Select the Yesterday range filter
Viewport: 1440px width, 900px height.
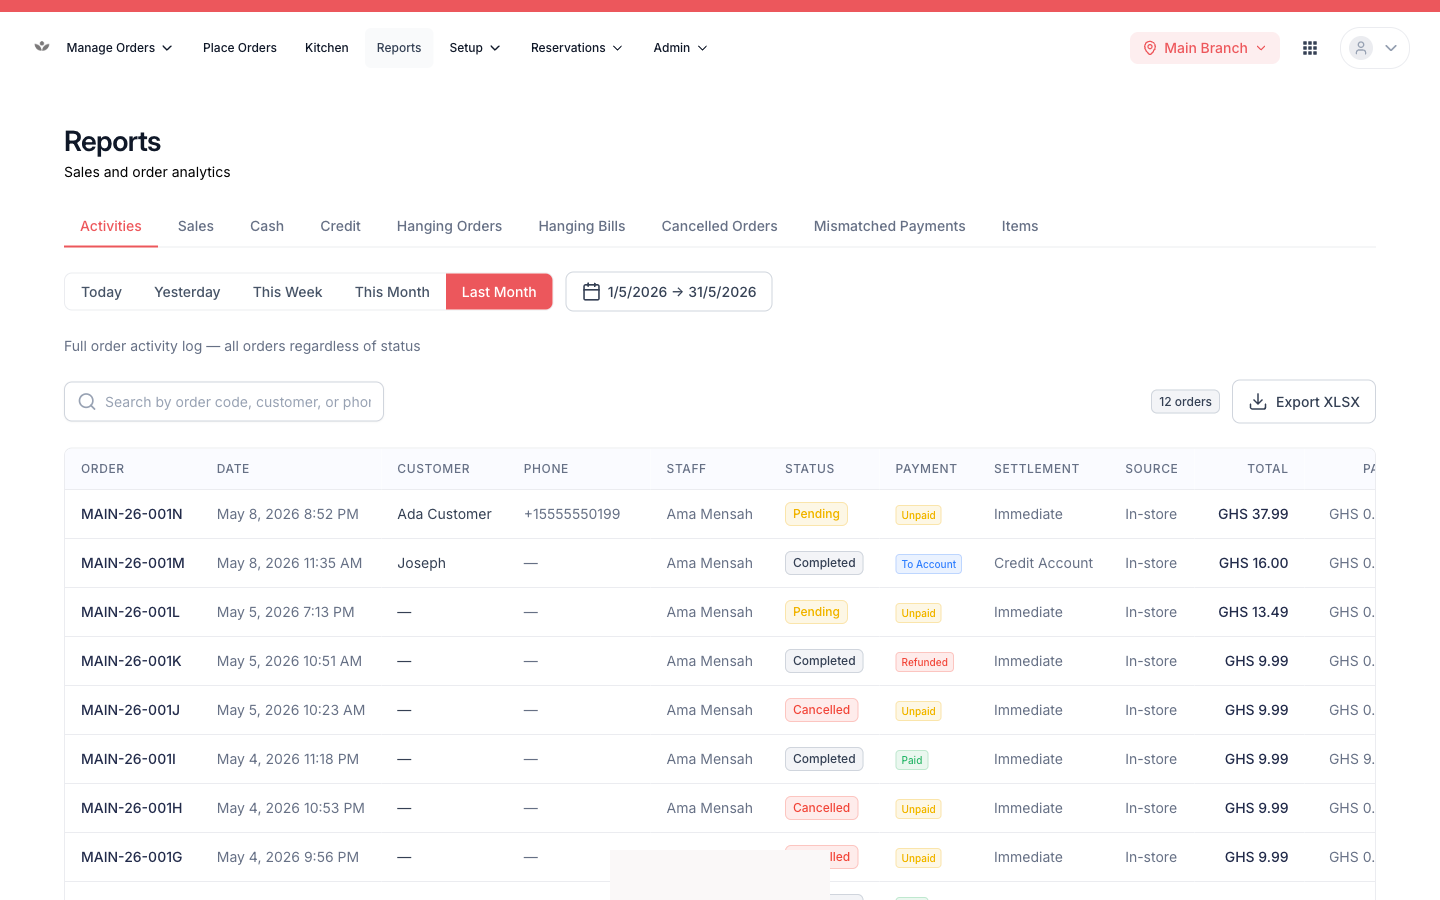tap(187, 292)
